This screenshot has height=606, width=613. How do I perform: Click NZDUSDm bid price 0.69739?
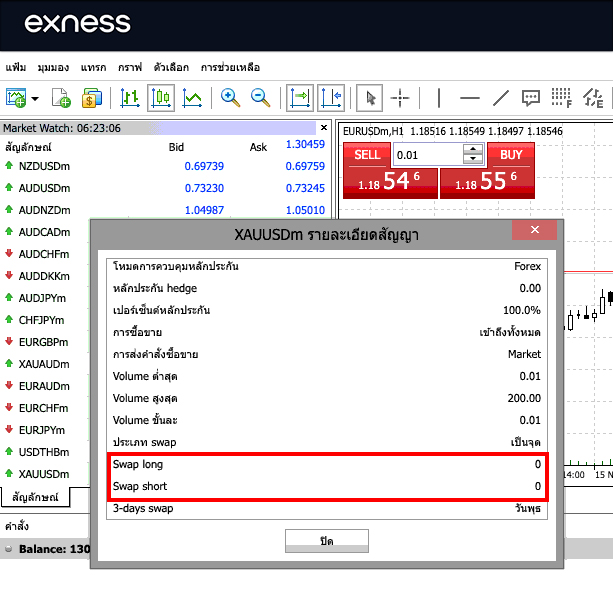(x=204, y=166)
